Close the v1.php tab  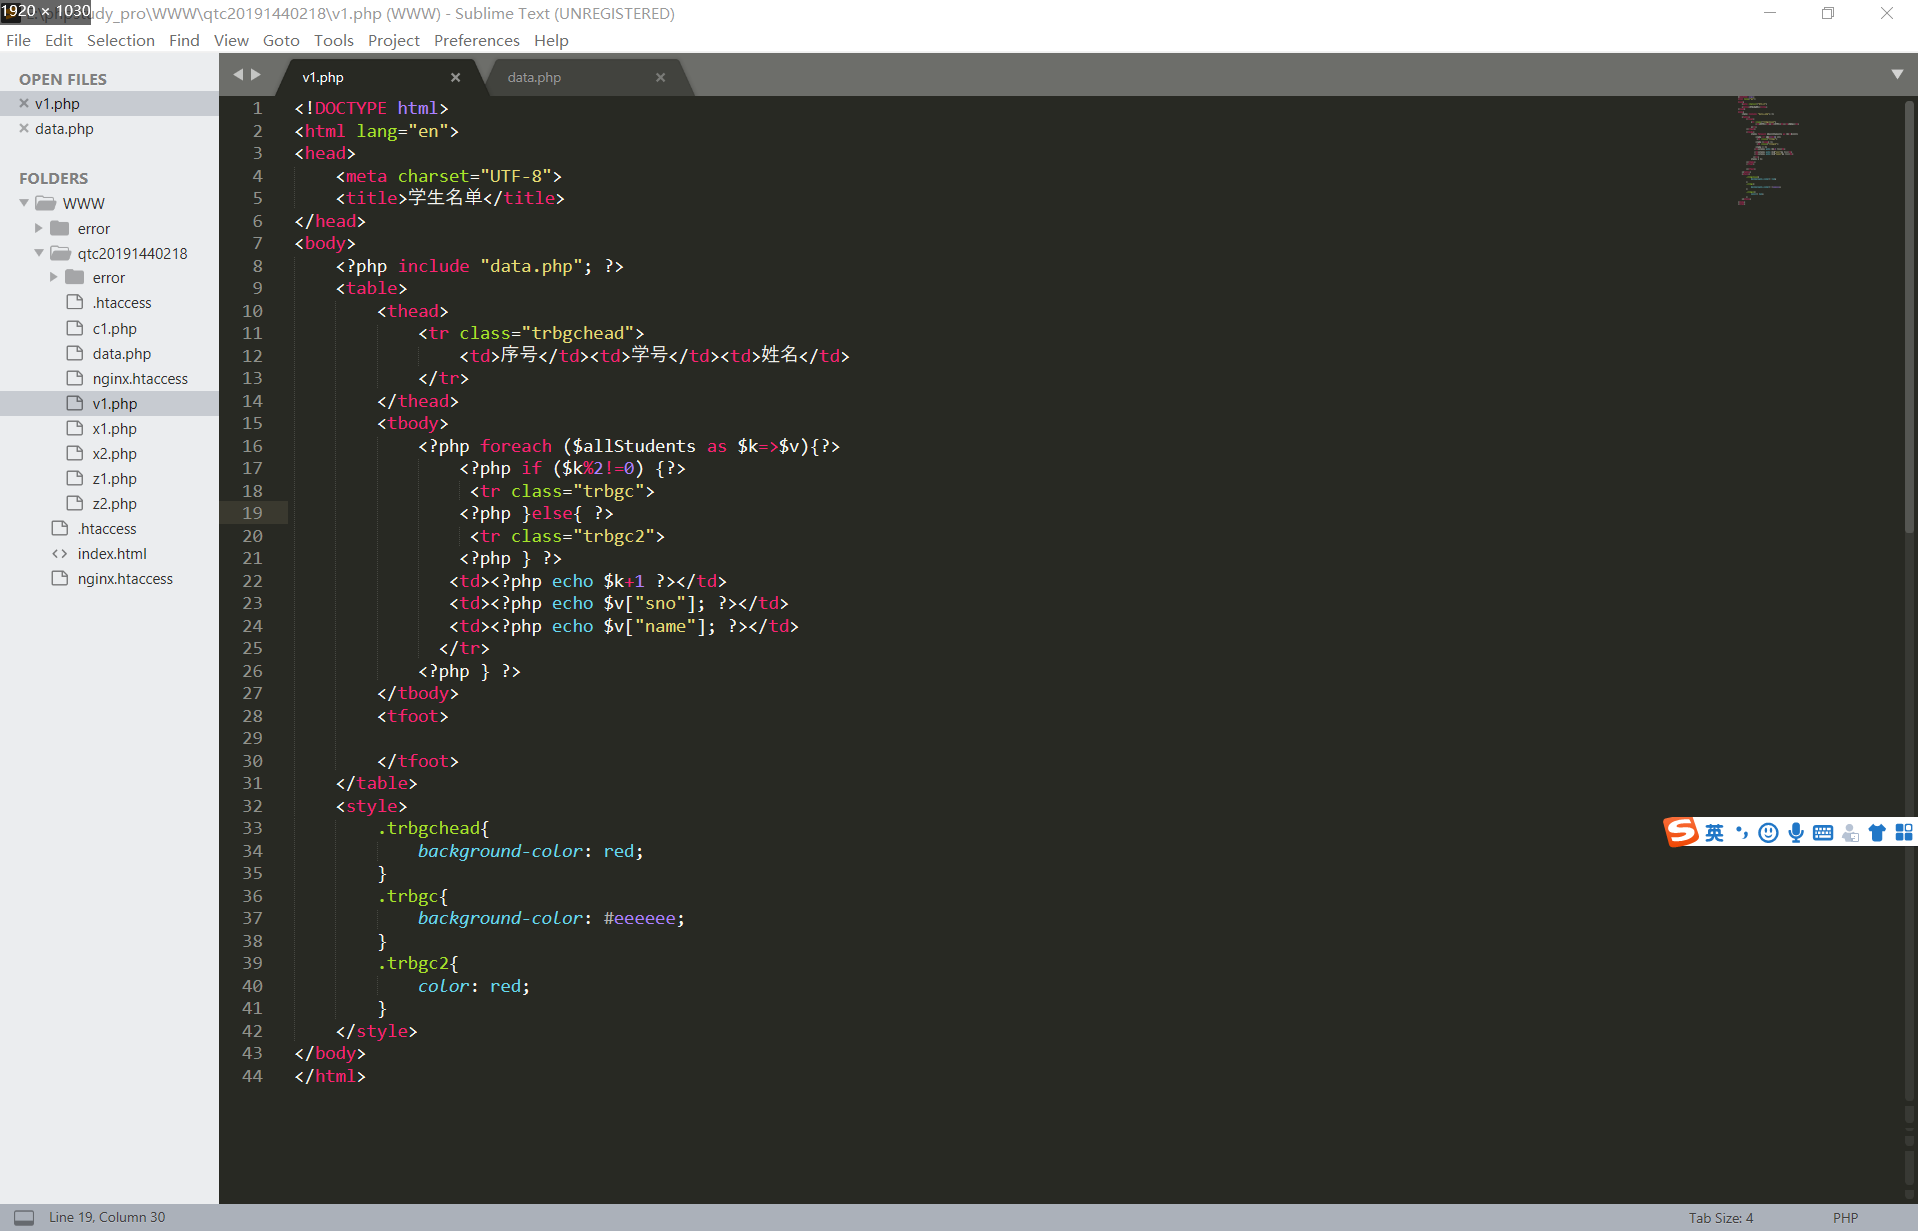(x=455, y=77)
